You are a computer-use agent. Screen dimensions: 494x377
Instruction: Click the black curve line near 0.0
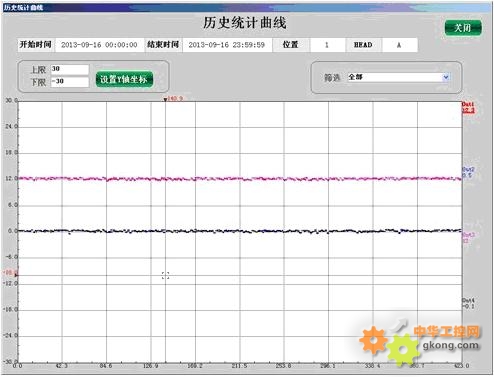click(x=240, y=231)
